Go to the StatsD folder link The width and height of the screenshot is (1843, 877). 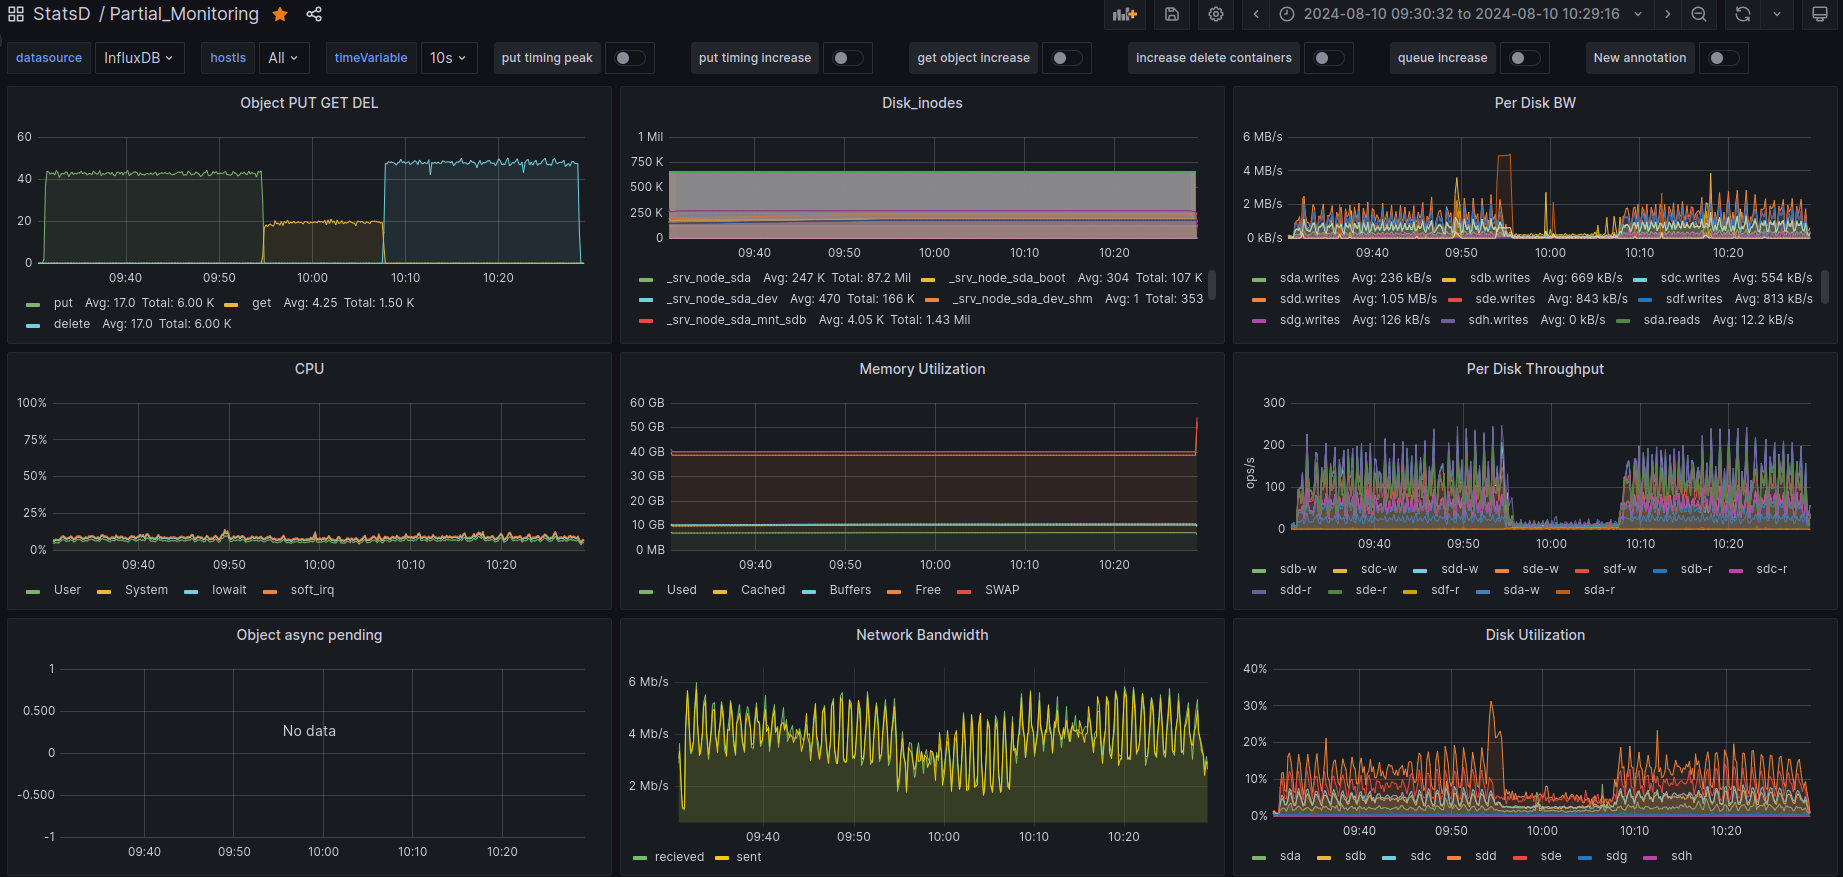61,14
